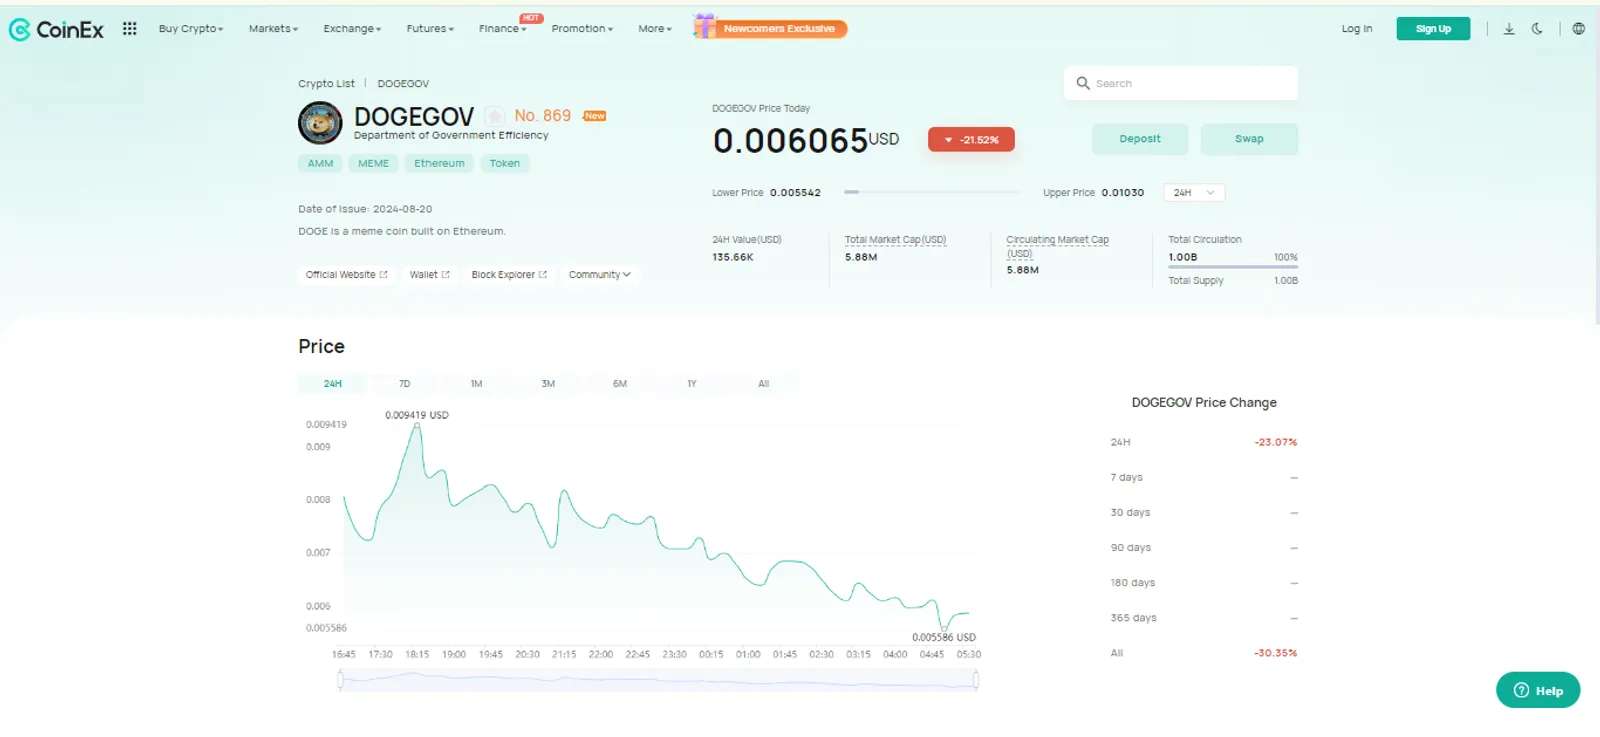The image size is (1600, 737).
Task: Click the Newcomers Exclusive gift icon
Action: pyautogui.click(x=705, y=26)
